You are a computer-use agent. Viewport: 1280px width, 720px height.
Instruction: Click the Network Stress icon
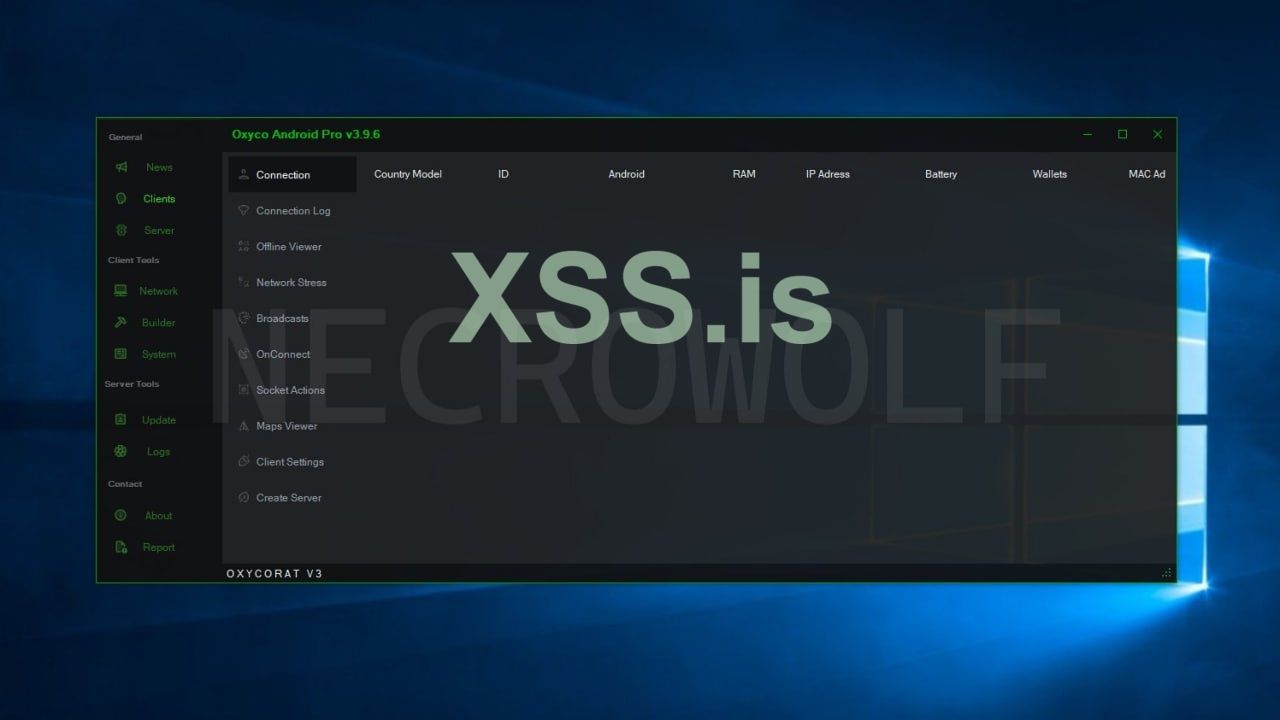[x=243, y=282]
